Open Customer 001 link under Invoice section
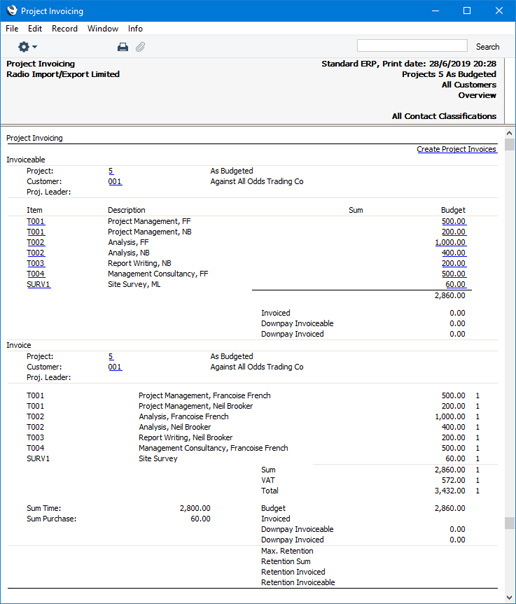Image resolution: width=516 pixels, height=604 pixels. coord(115,367)
